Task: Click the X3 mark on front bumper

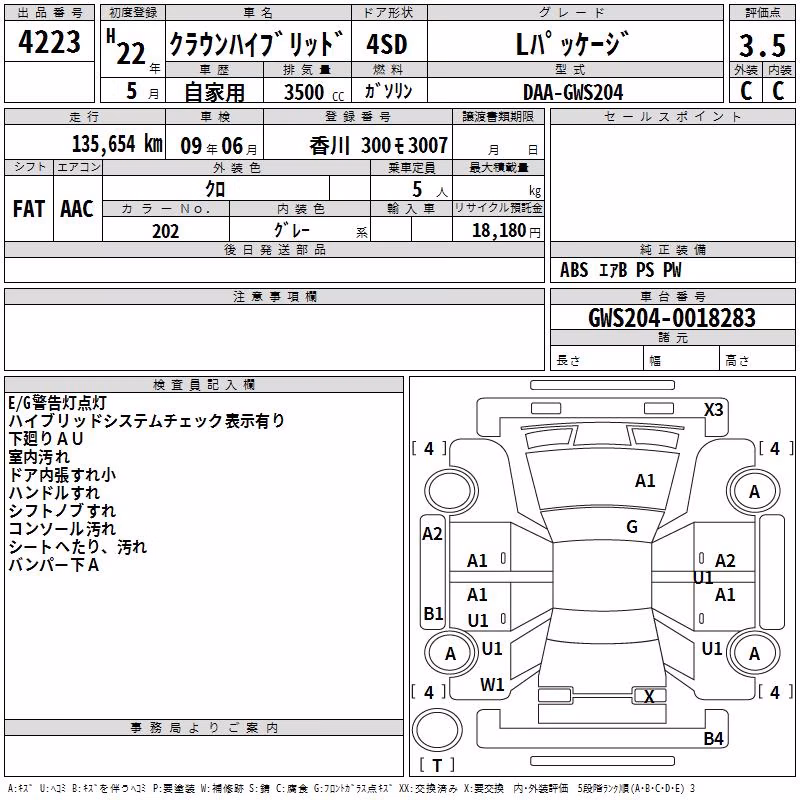Action: (x=713, y=410)
